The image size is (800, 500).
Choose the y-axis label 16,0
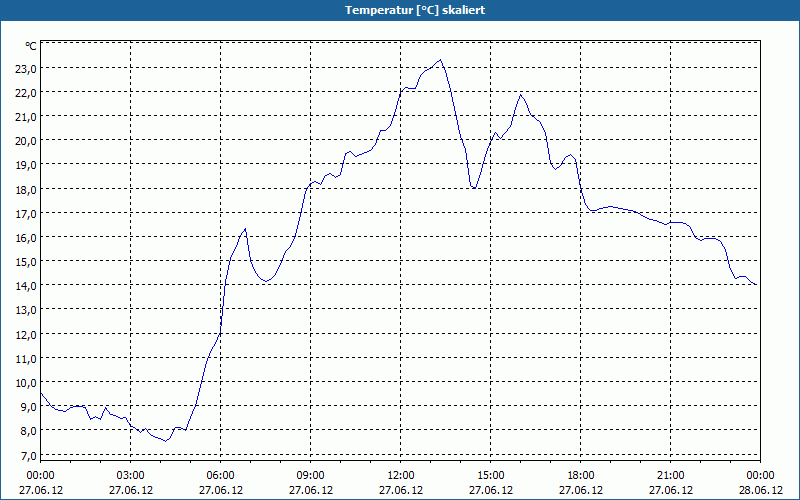[x=26, y=237]
